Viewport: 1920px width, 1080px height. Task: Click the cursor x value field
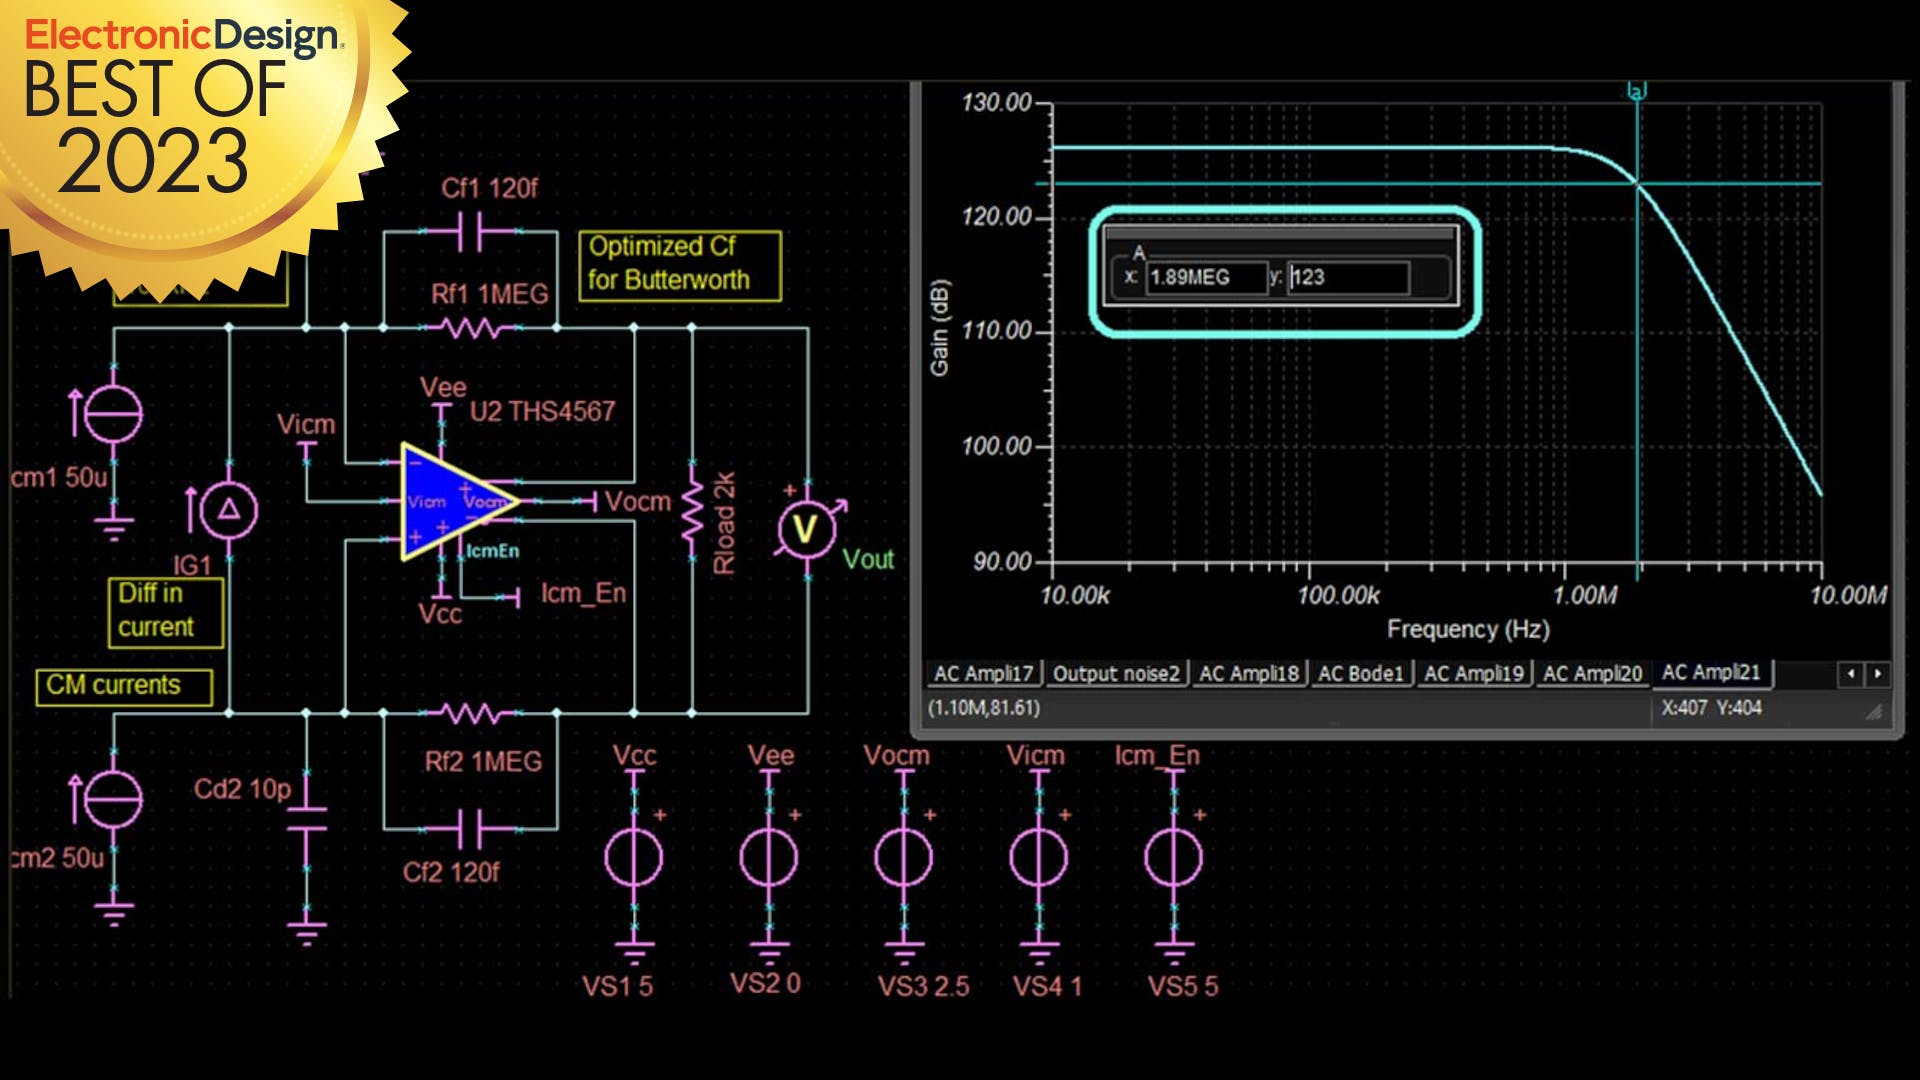coord(1205,277)
